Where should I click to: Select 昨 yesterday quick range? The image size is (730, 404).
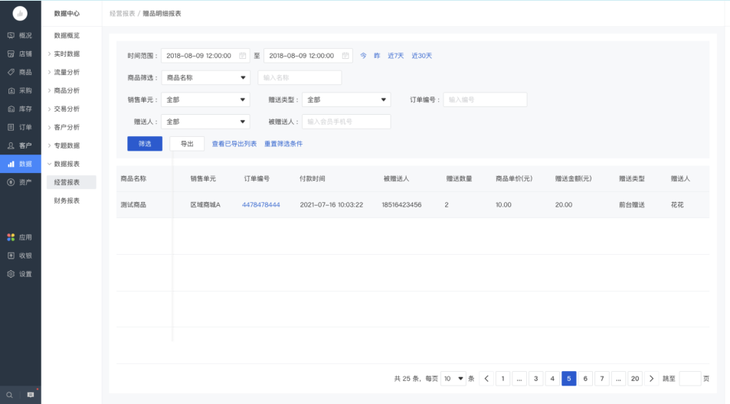(377, 55)
